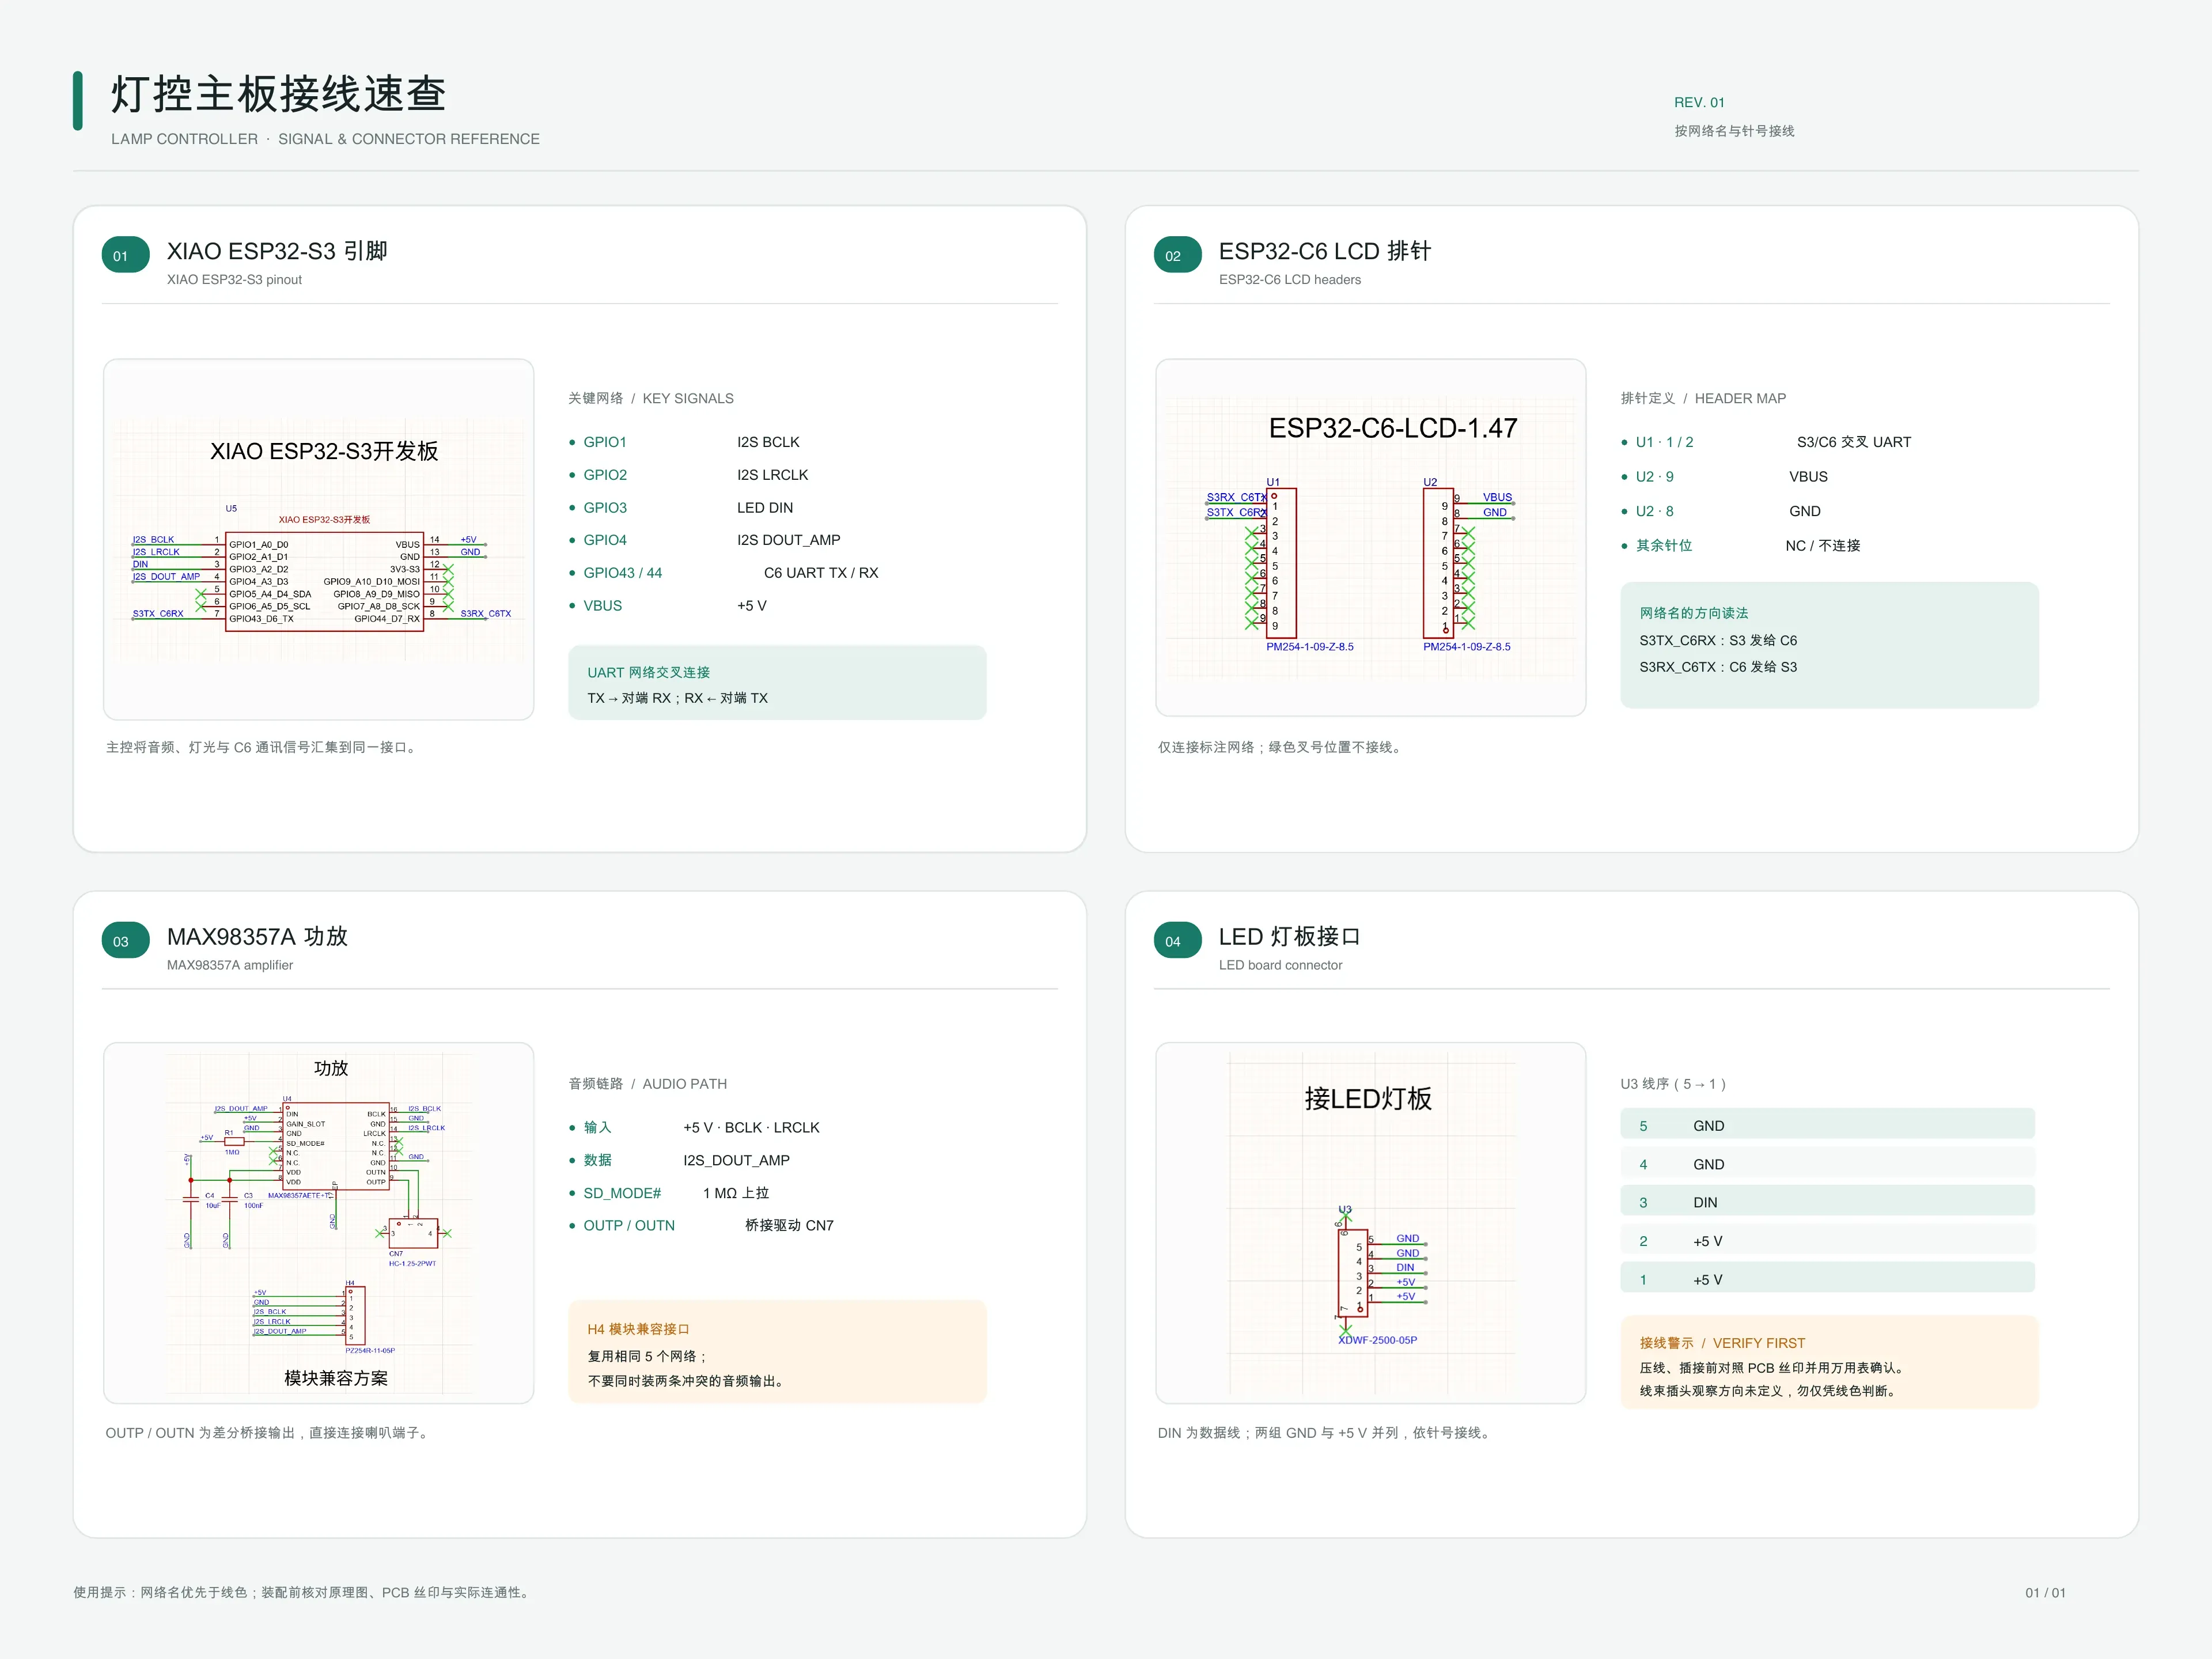This screenshot has width=2212, height=1659.
Task: Select the "SD_MODE#" audio path entry
Action: click(x=622, y=1193)
